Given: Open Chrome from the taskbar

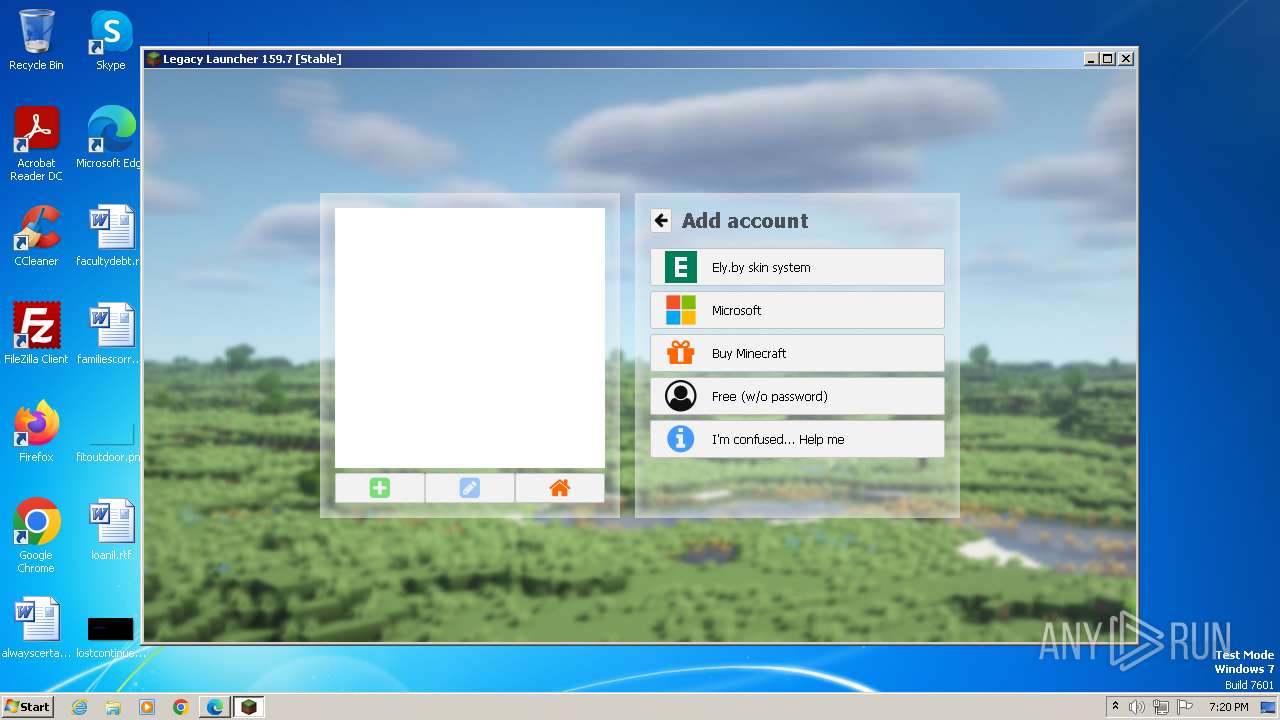Looking at the screenshot, I should pyautogui.click(x=181, y=707).
